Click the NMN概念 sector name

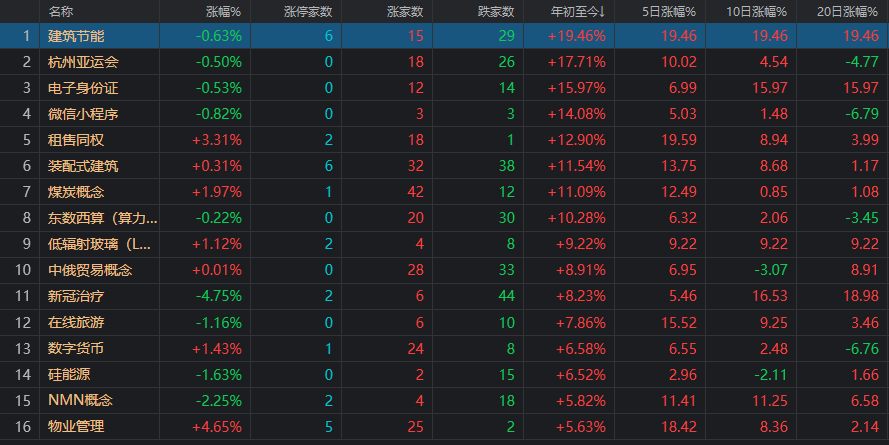coord(81,400)
